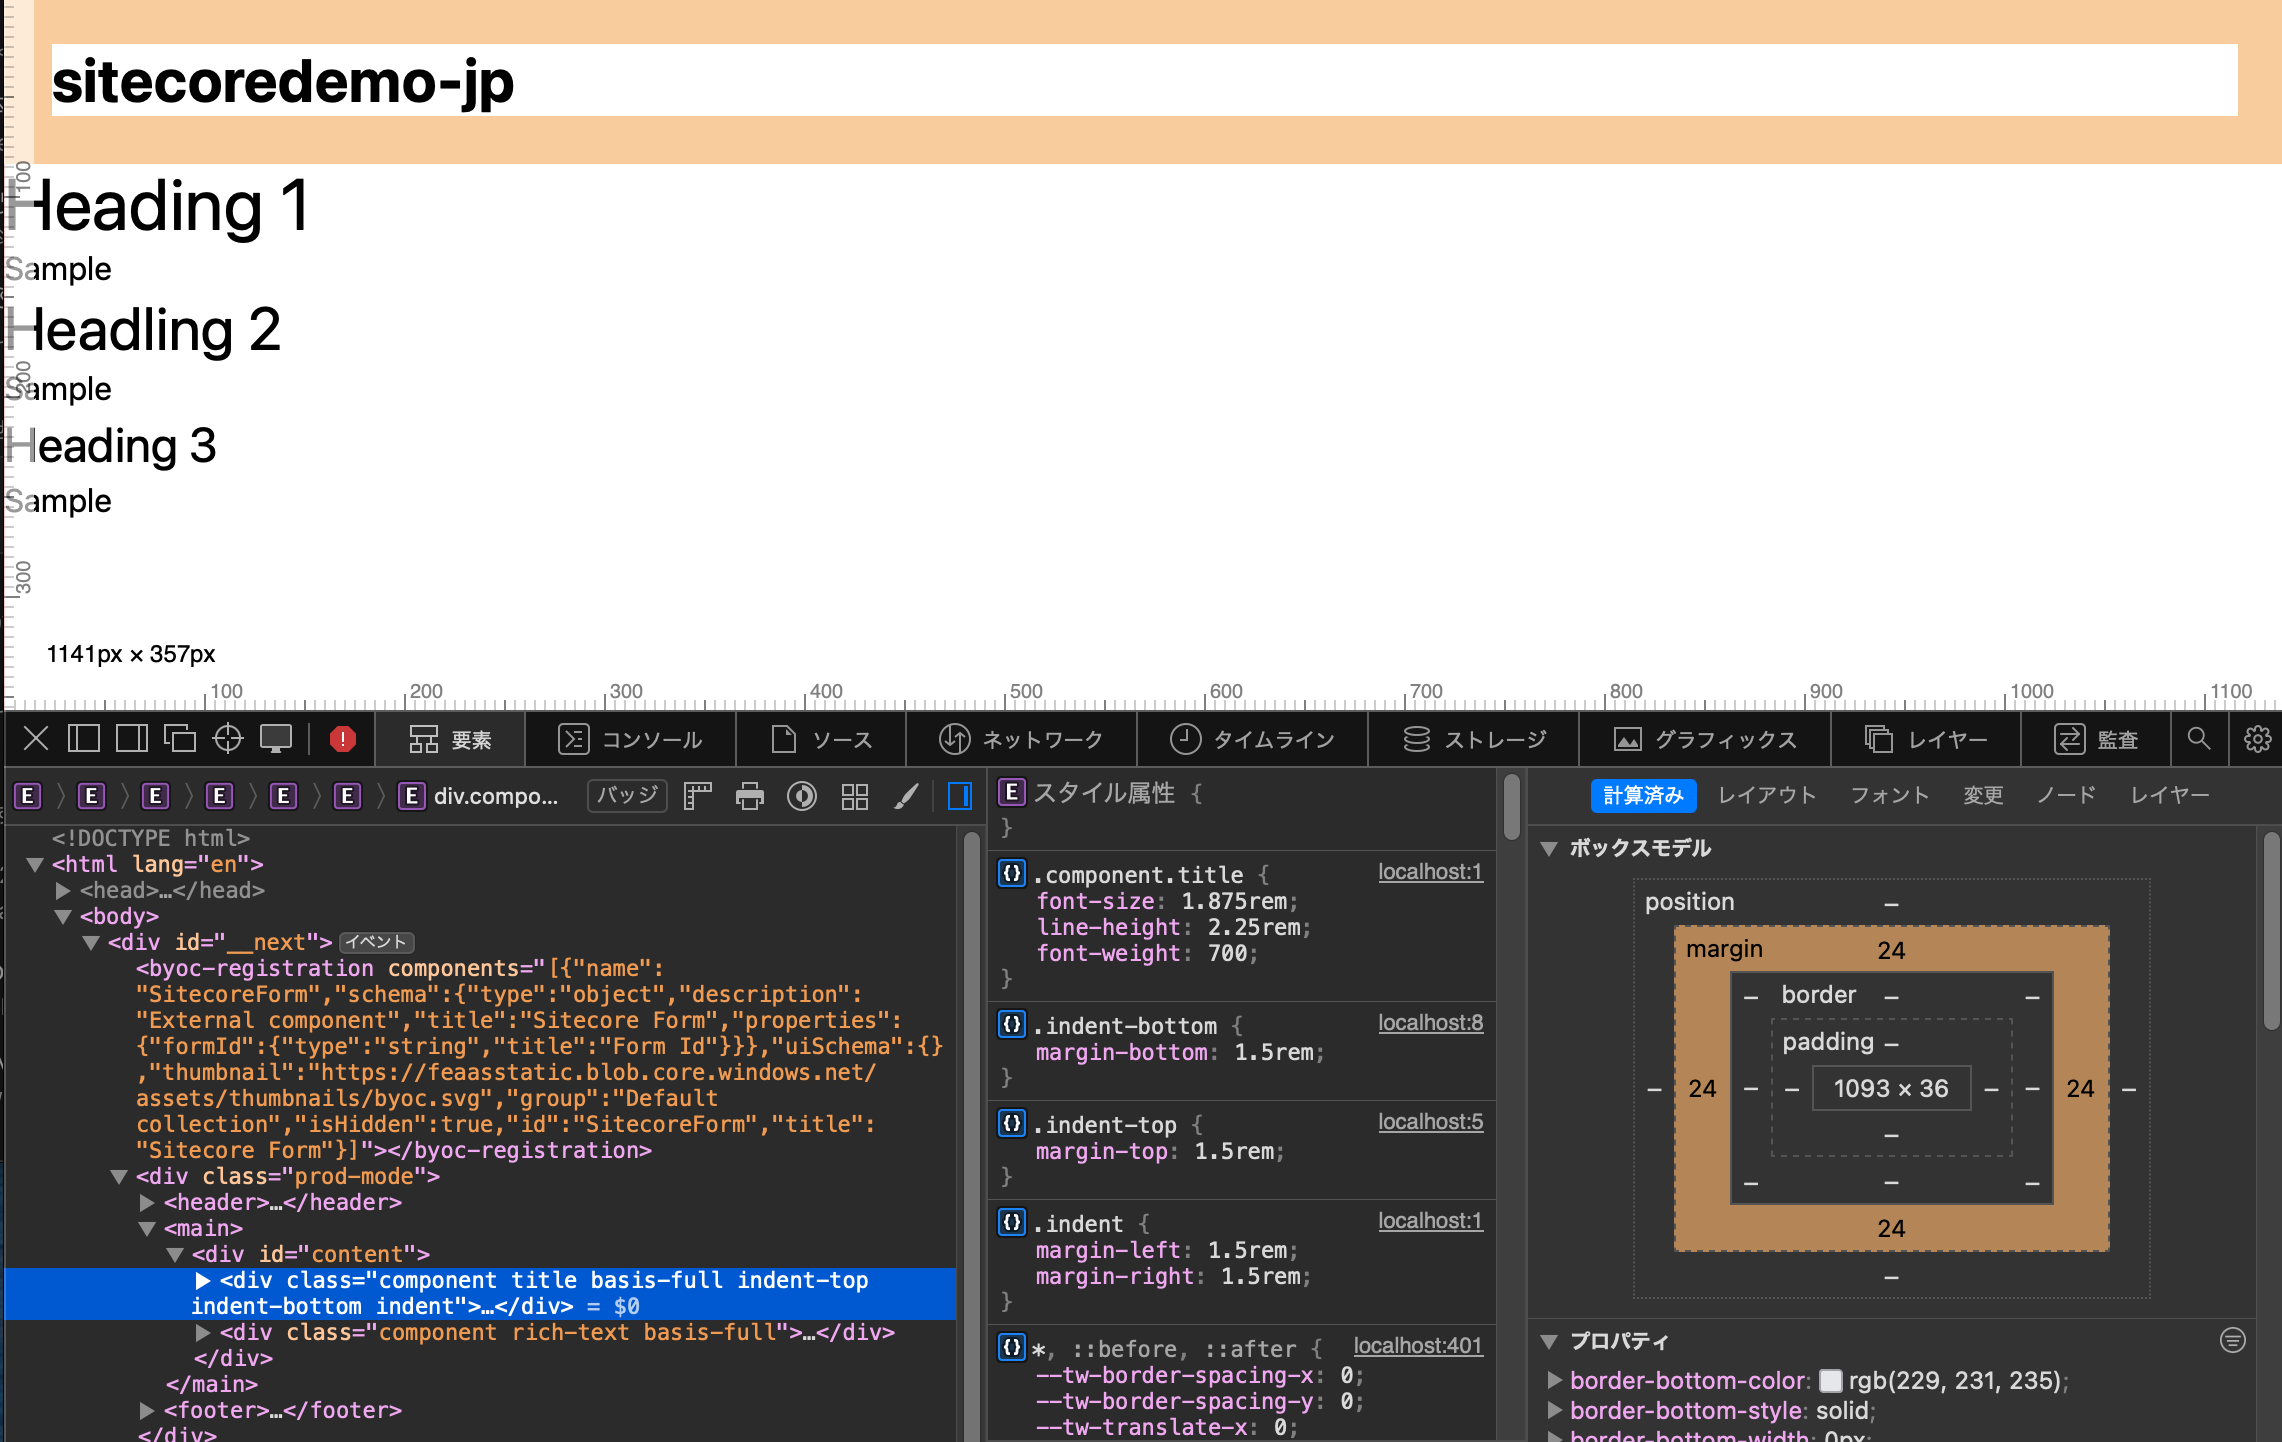Click the イベント badge on __next div
The height and width of the screenshot is (1442, 2282).
pyautogui.click(x=376, y=942)
